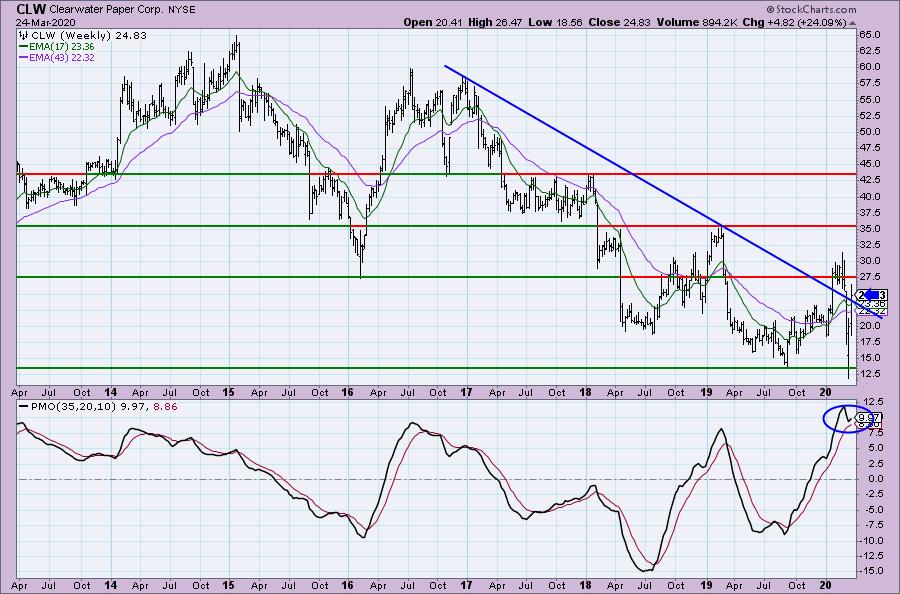Click year 20 on the price panel axis

coord(826,393)
